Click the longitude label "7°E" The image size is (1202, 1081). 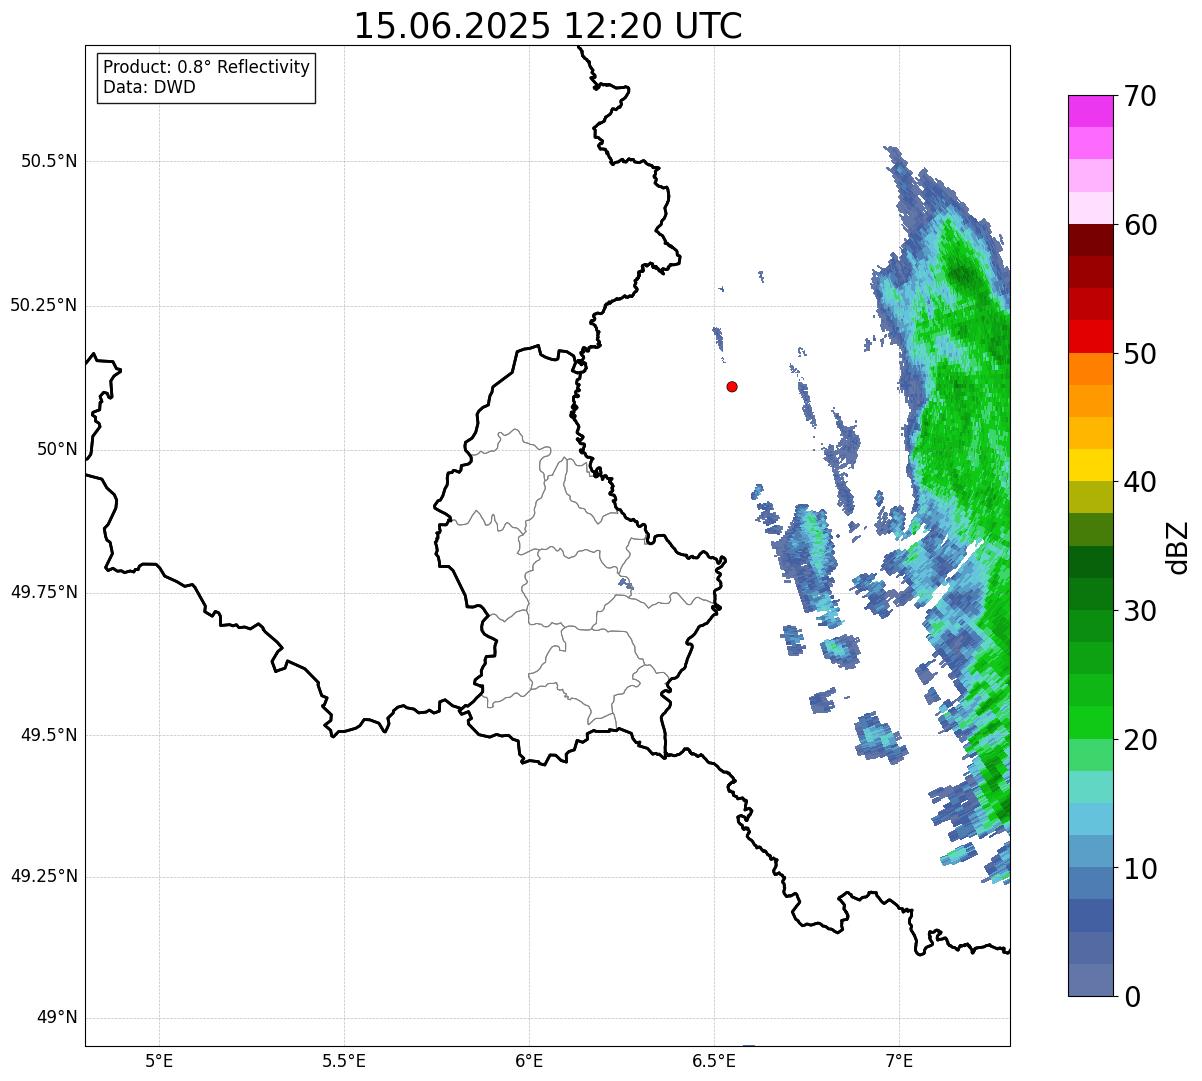click(899, 1060)
